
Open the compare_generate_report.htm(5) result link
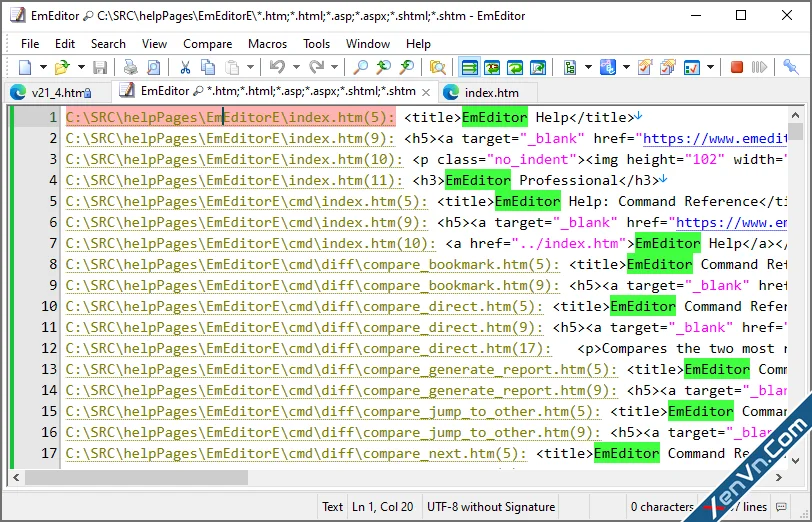(x=341, y=370)
